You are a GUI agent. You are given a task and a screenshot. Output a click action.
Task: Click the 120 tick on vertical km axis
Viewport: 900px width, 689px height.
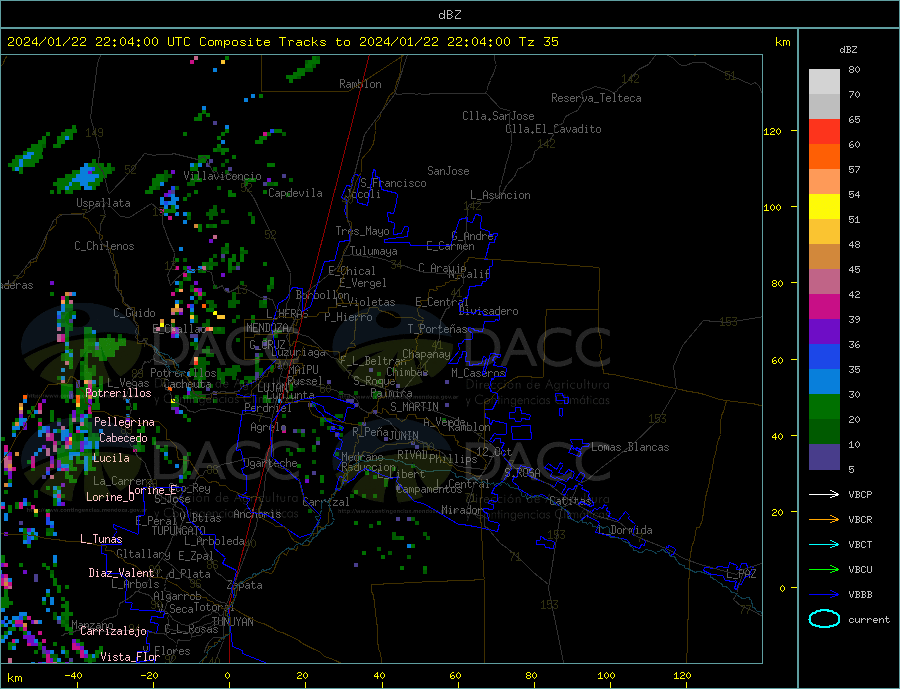pyautogui.click(x=773, y=131)
